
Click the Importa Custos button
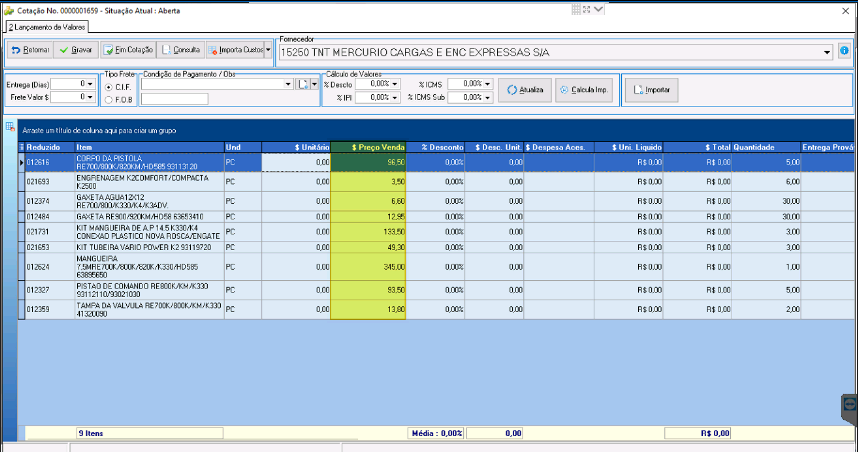tap(235, 50)
